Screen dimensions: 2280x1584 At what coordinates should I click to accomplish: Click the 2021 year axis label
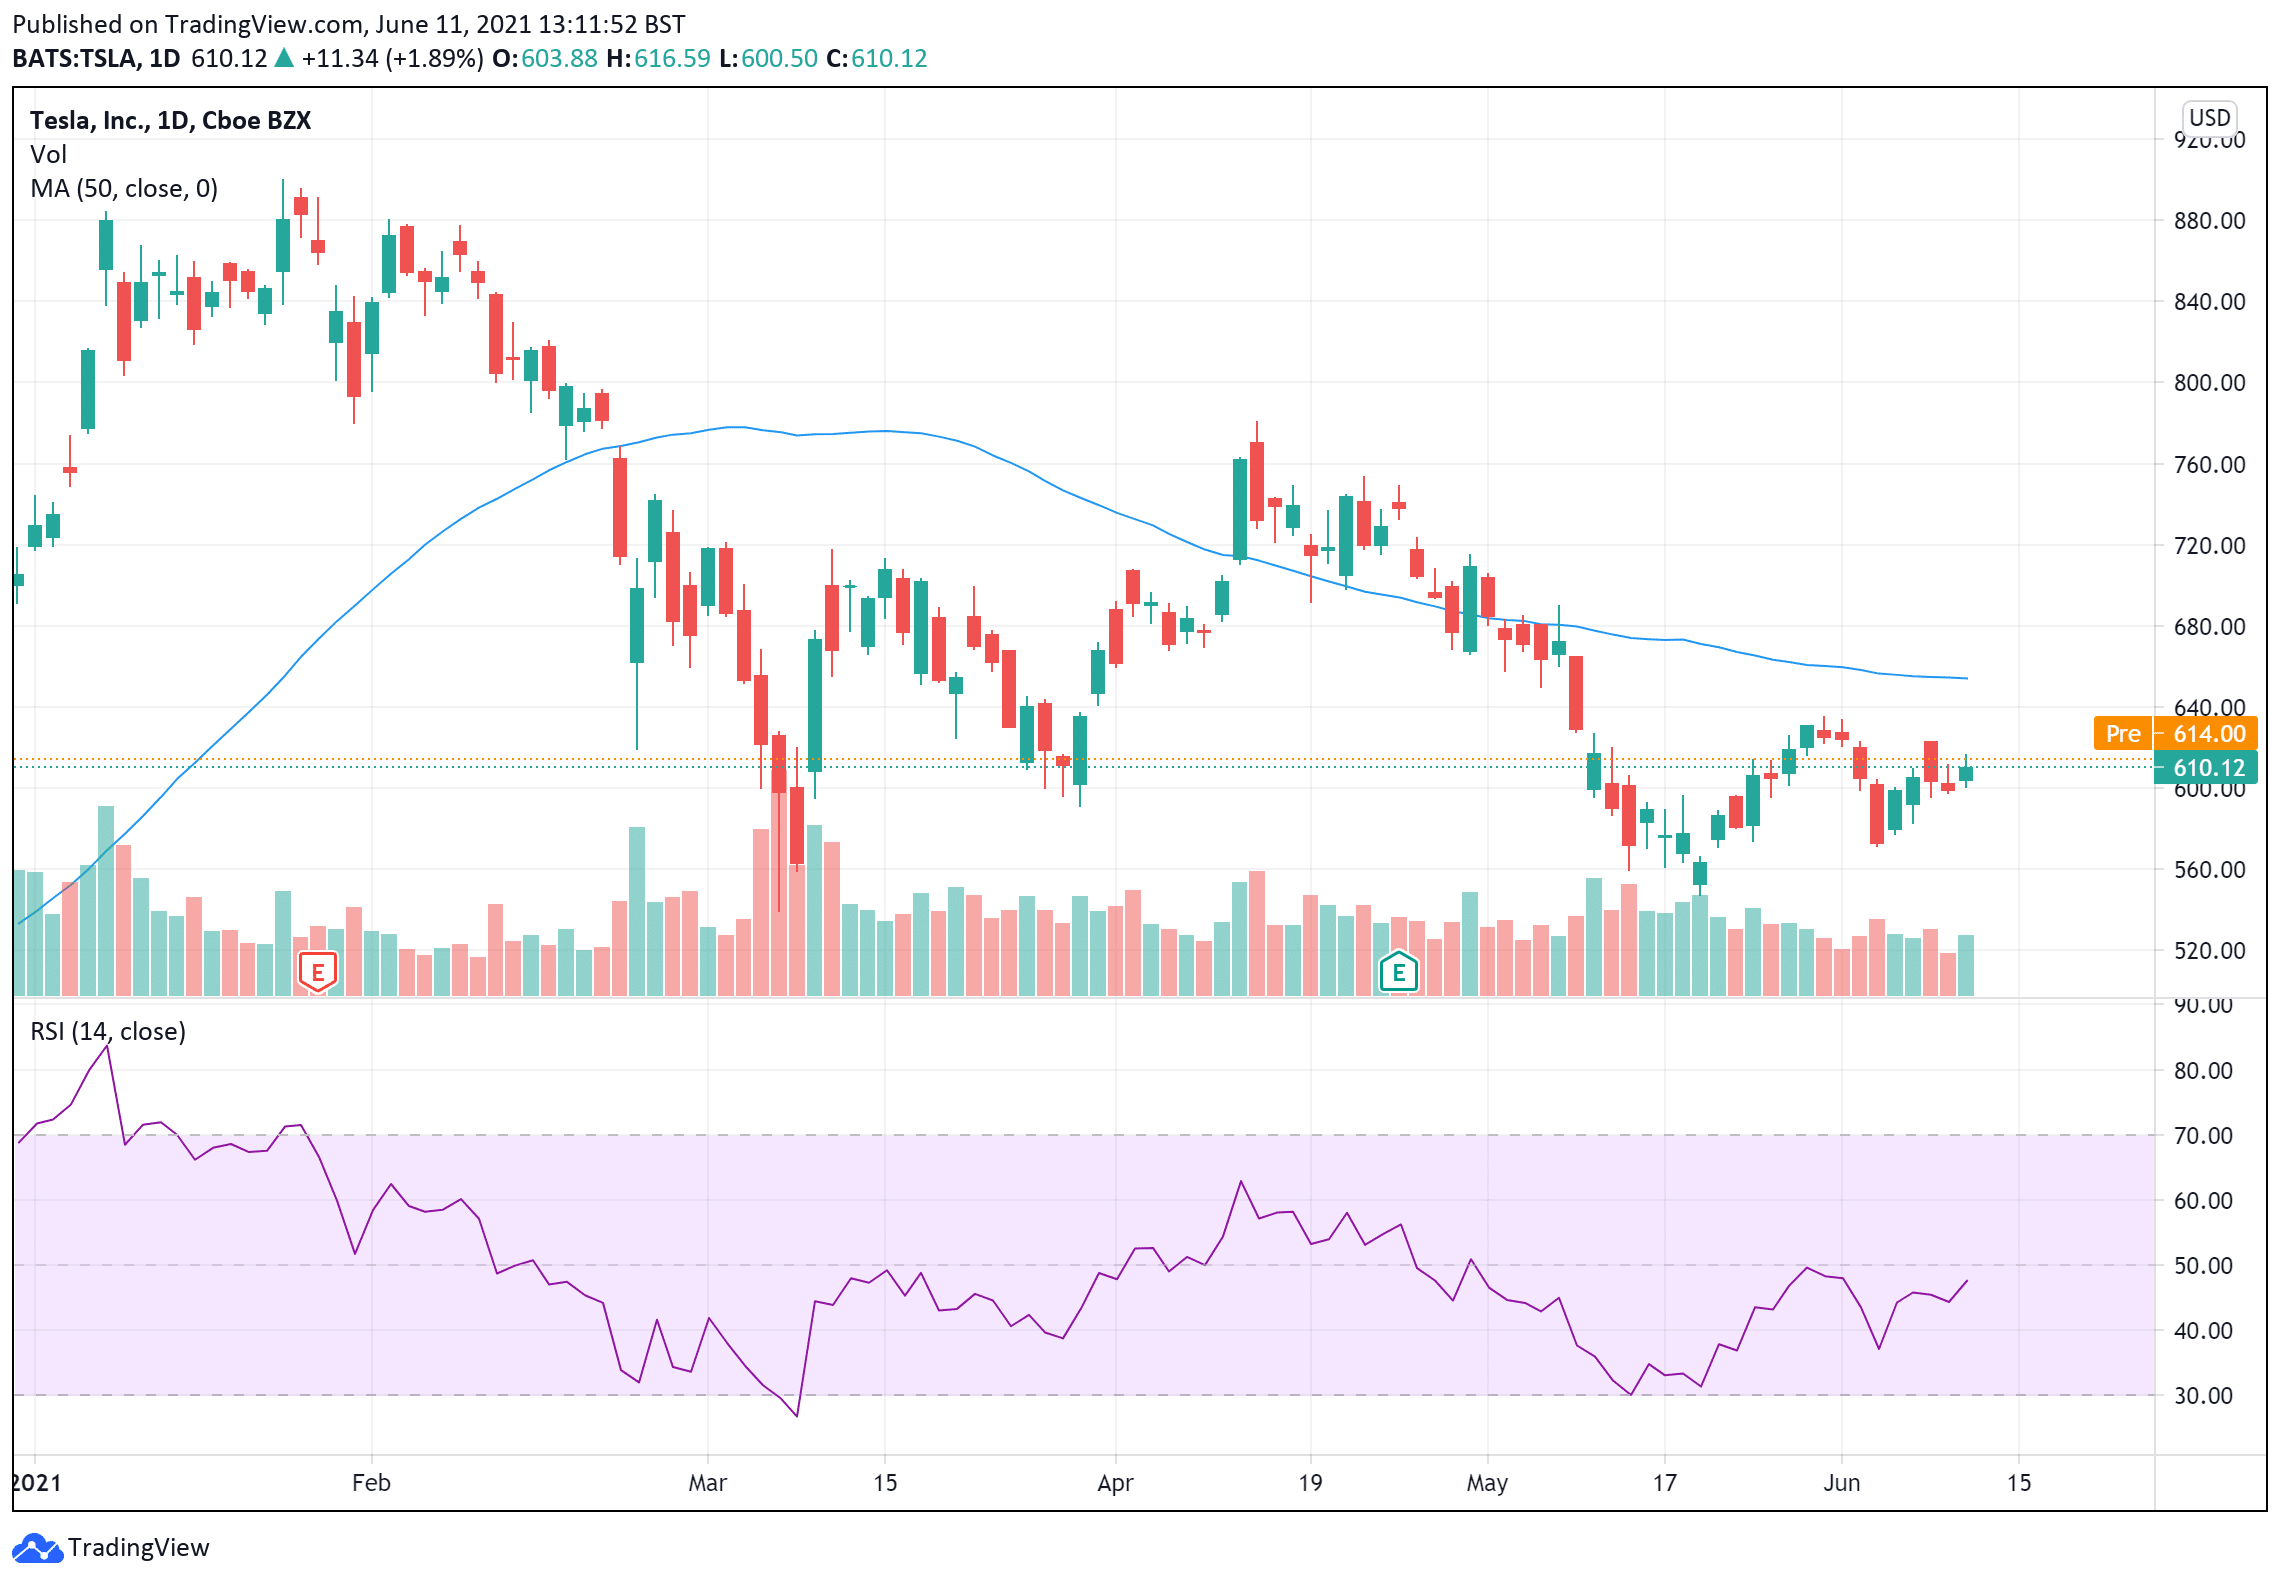37,1482
